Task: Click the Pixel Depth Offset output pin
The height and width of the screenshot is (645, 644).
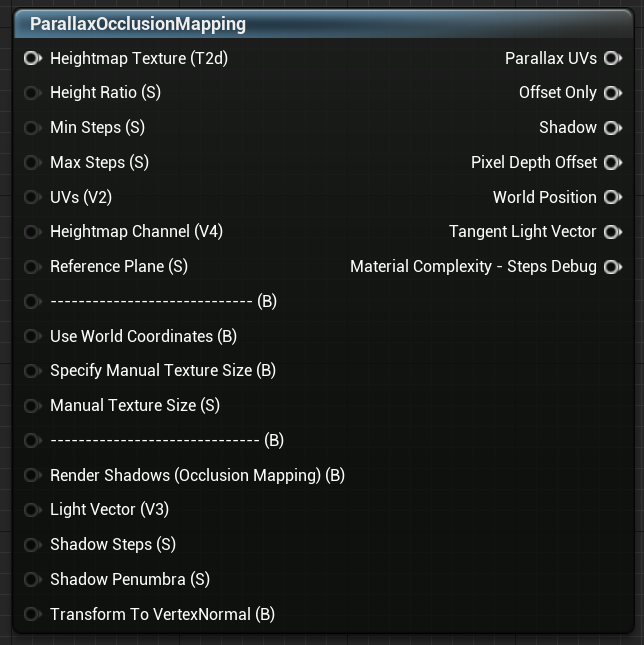Action: point(613,162)
